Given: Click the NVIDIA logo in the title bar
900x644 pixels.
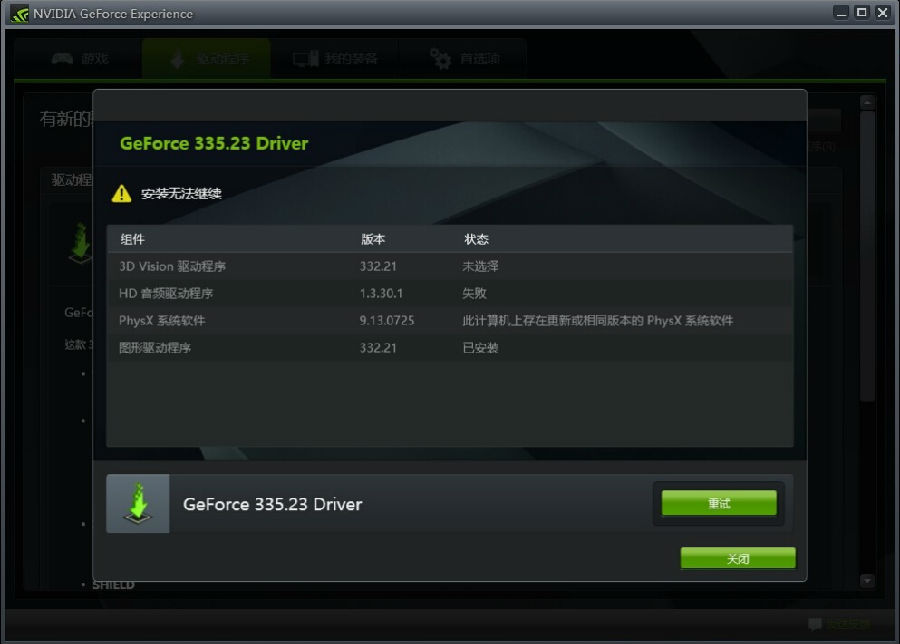Looking at the screenshot, I should pos(19,13).
